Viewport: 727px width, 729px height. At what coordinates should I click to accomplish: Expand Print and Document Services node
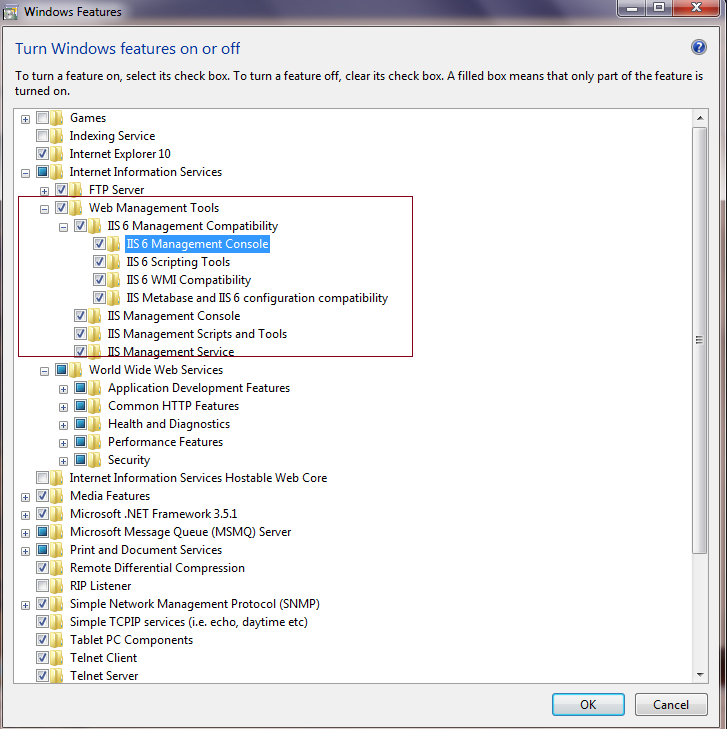coord(26,551)
